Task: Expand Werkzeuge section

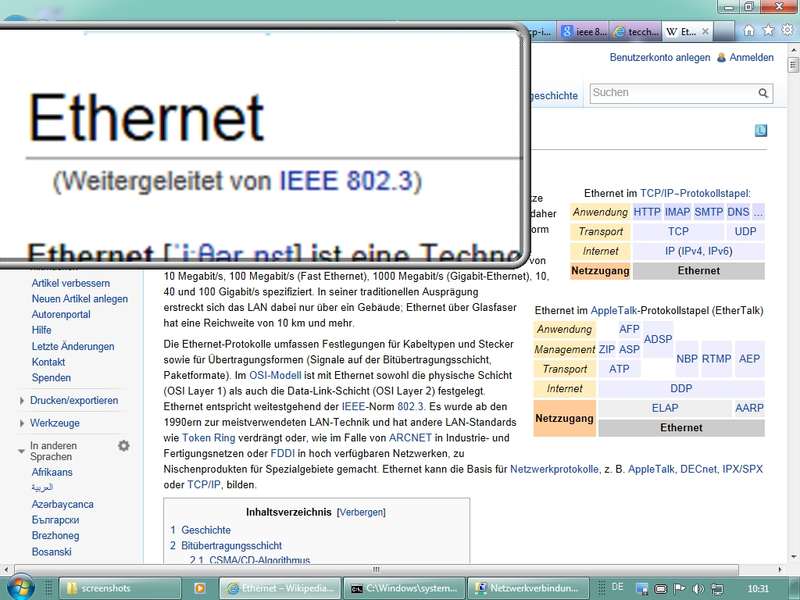Action: pos(54,423)
